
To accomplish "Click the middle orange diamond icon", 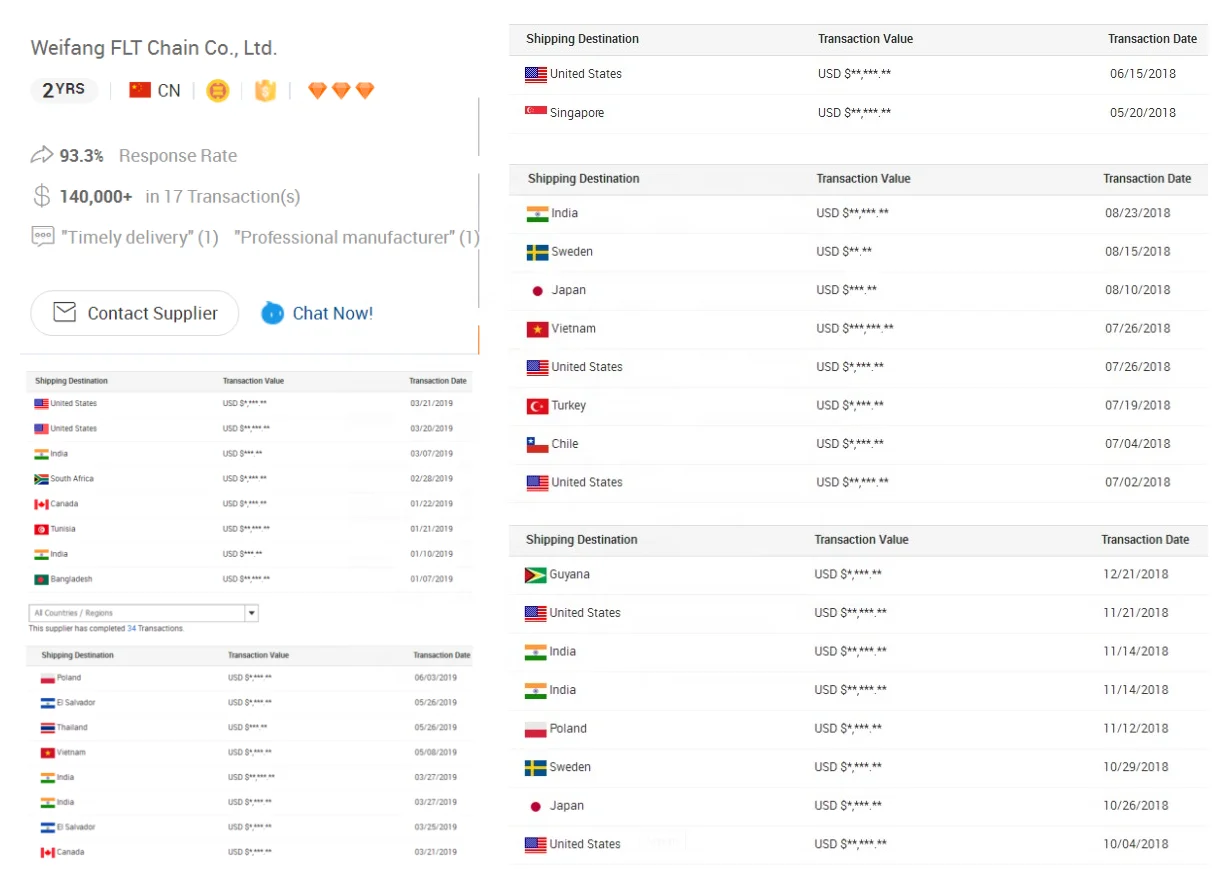I will point(341,91).
